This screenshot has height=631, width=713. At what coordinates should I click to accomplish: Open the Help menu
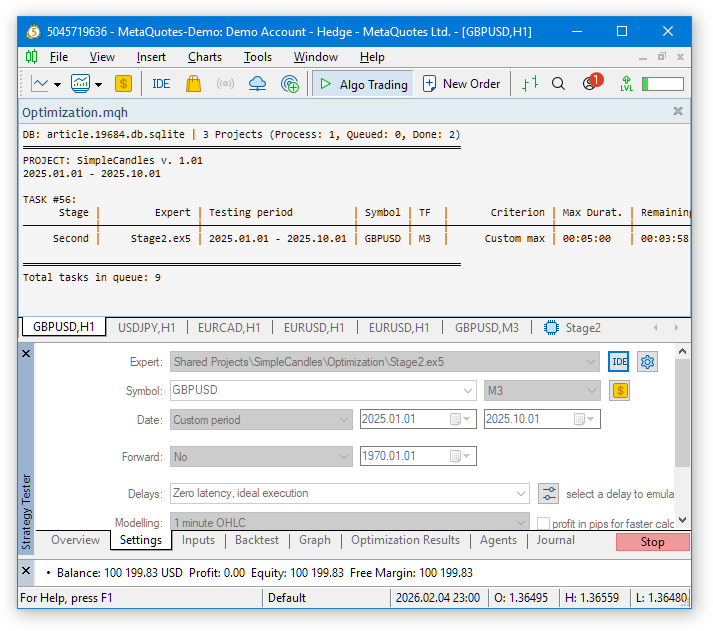372,57
